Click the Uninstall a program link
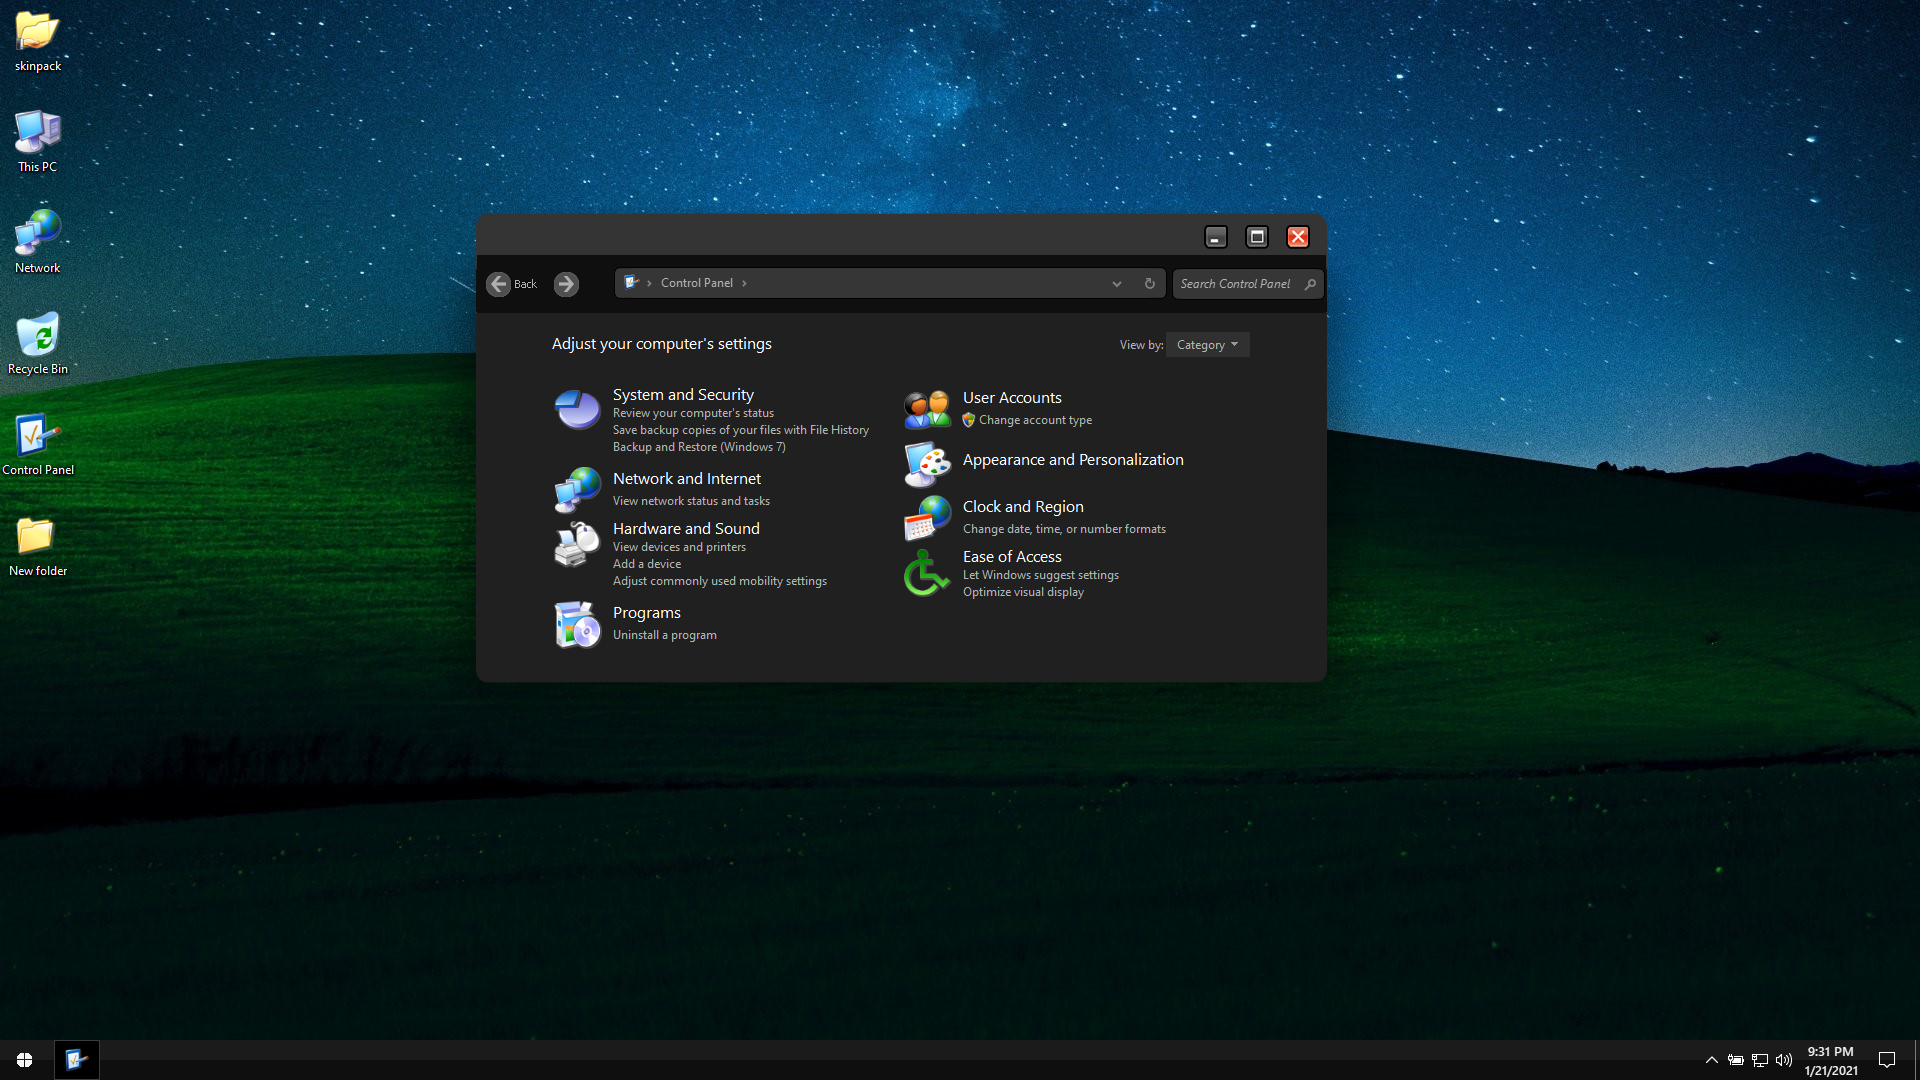 (x=664, y=635)
